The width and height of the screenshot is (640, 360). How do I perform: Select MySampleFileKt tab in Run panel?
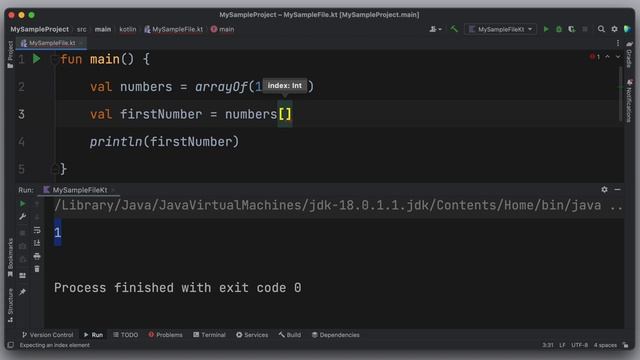coord(80,190)
